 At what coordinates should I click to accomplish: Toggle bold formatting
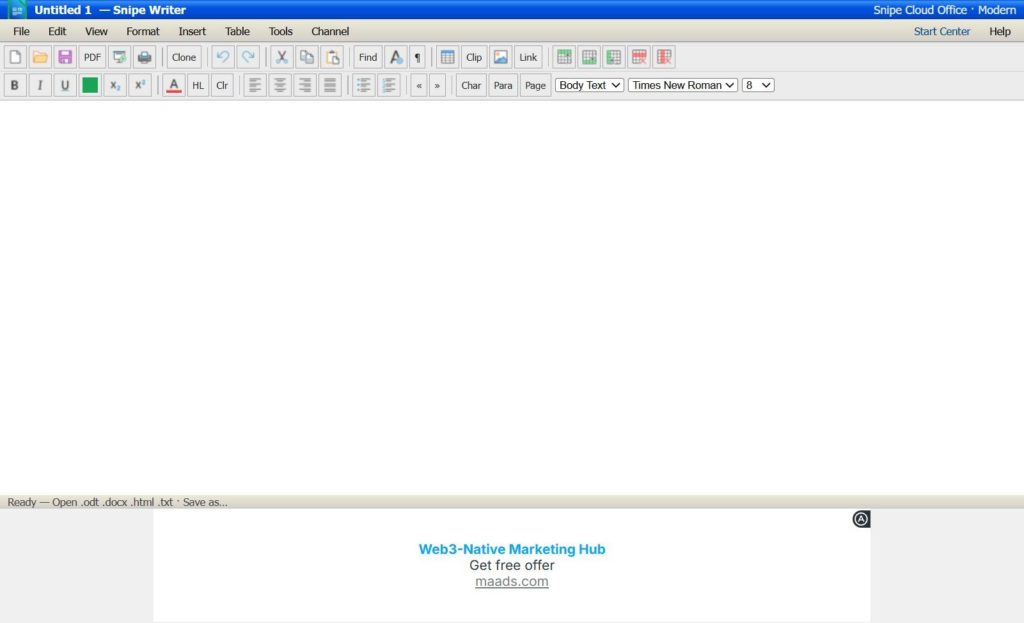15,85
